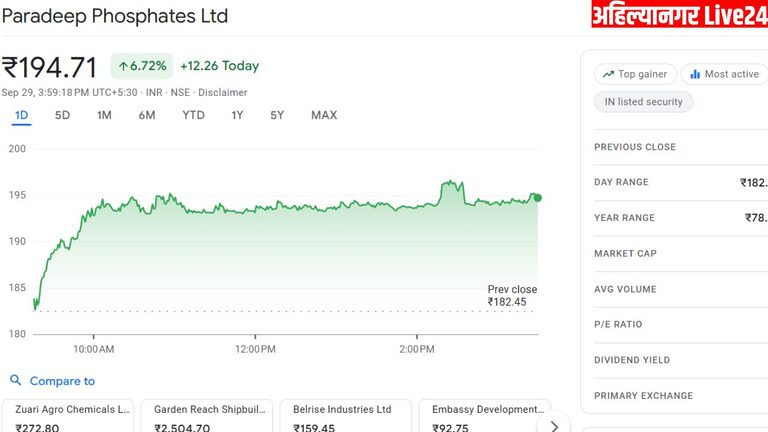Click the Most active bars icon
Viewport: 768px width, 432px height.
click(x=695, y=74)
